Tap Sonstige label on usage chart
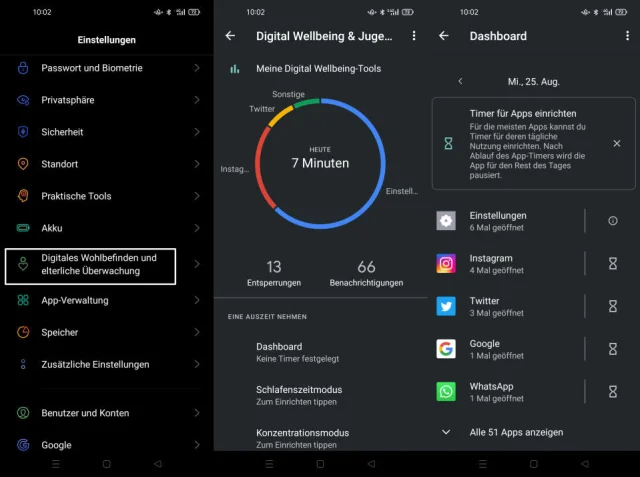 point(288,94)
